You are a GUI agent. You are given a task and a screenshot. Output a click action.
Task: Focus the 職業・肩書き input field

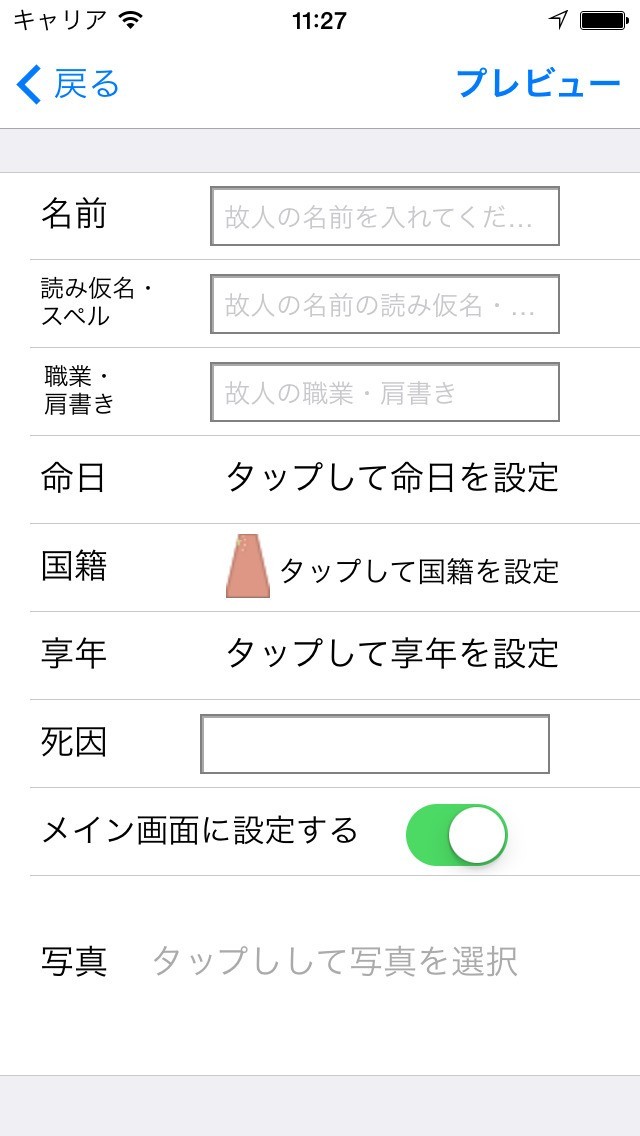pos(384,392)
